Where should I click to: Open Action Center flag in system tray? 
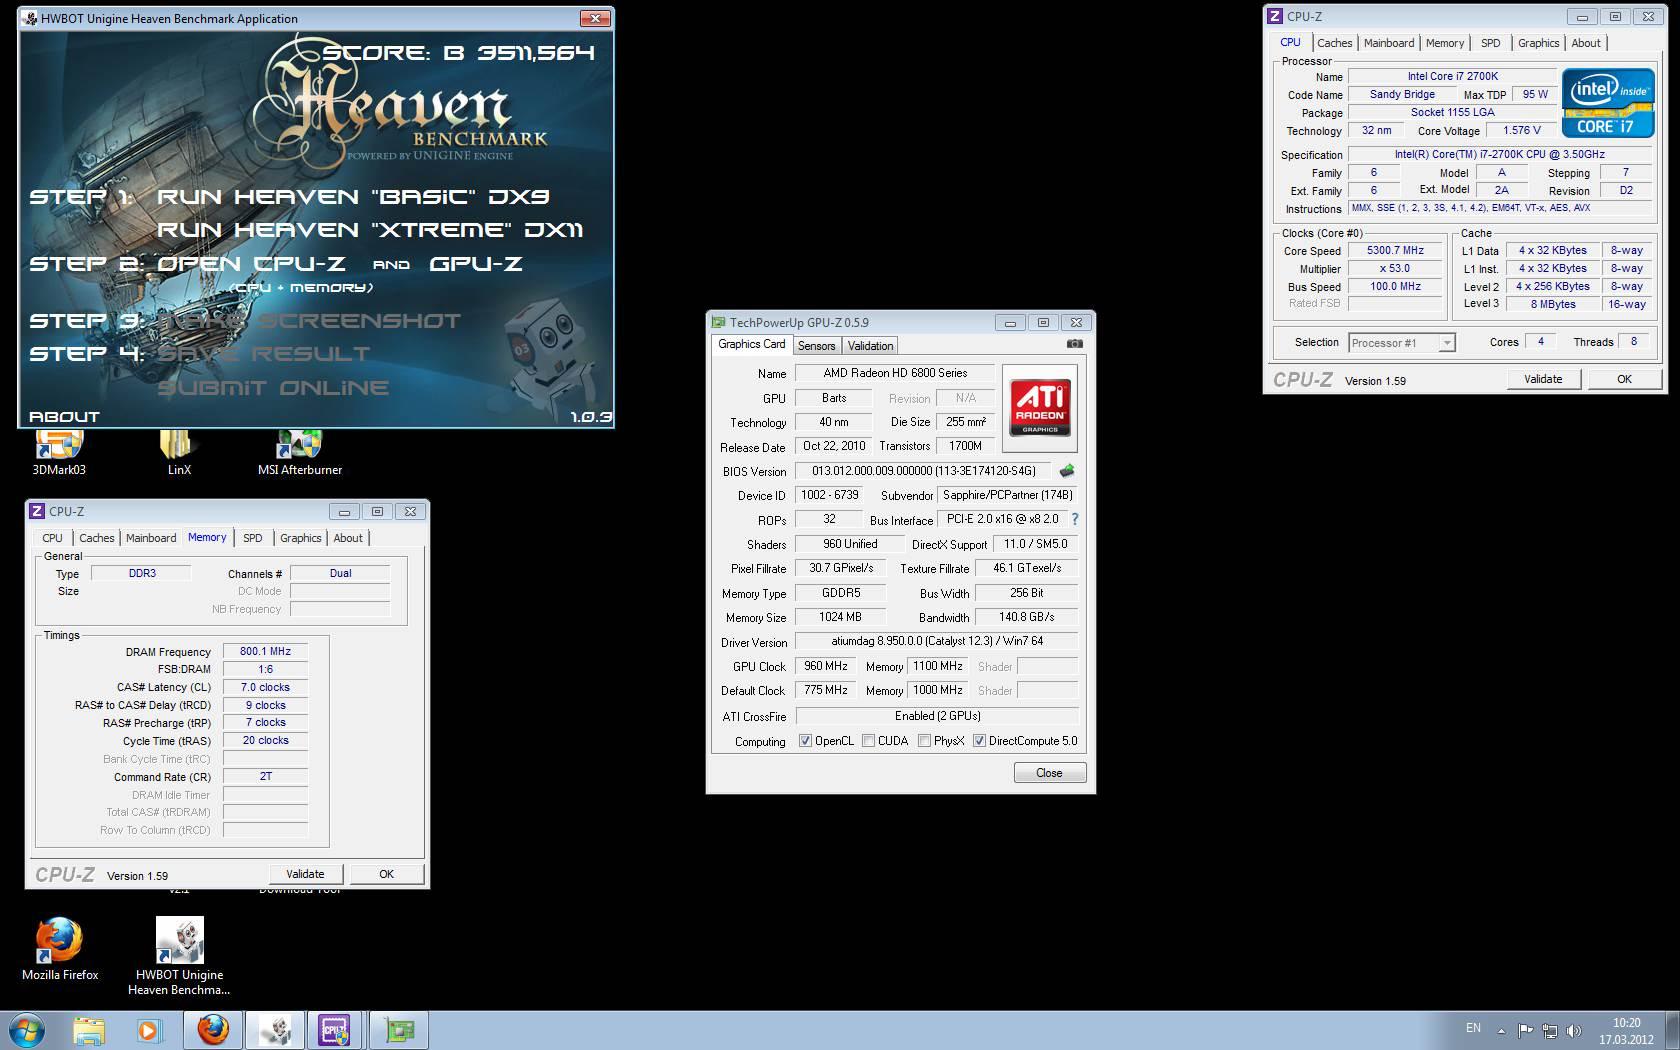(x=1525, y=1030)
